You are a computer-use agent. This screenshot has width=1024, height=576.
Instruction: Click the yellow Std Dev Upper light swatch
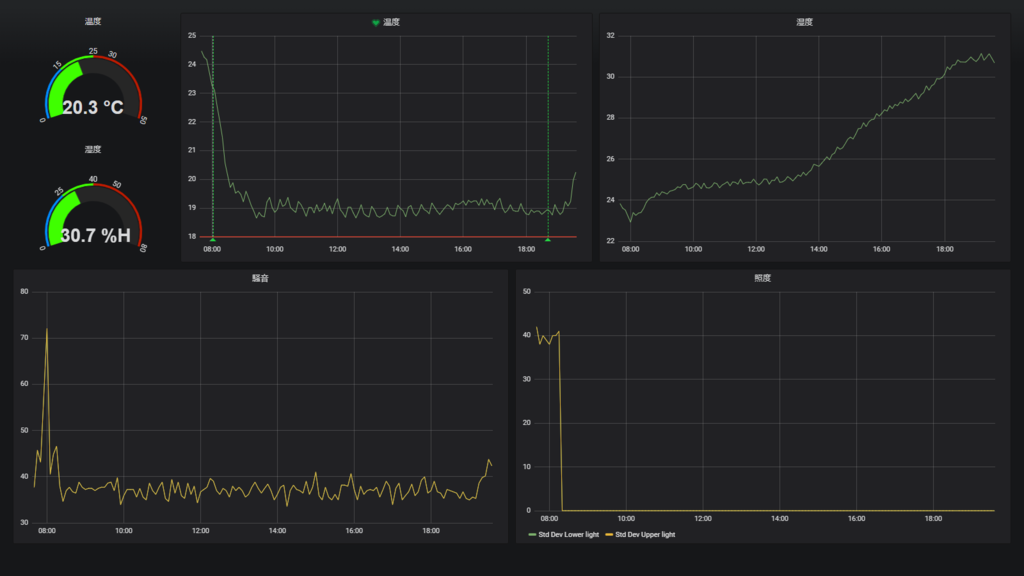click(x=609, y=535)
